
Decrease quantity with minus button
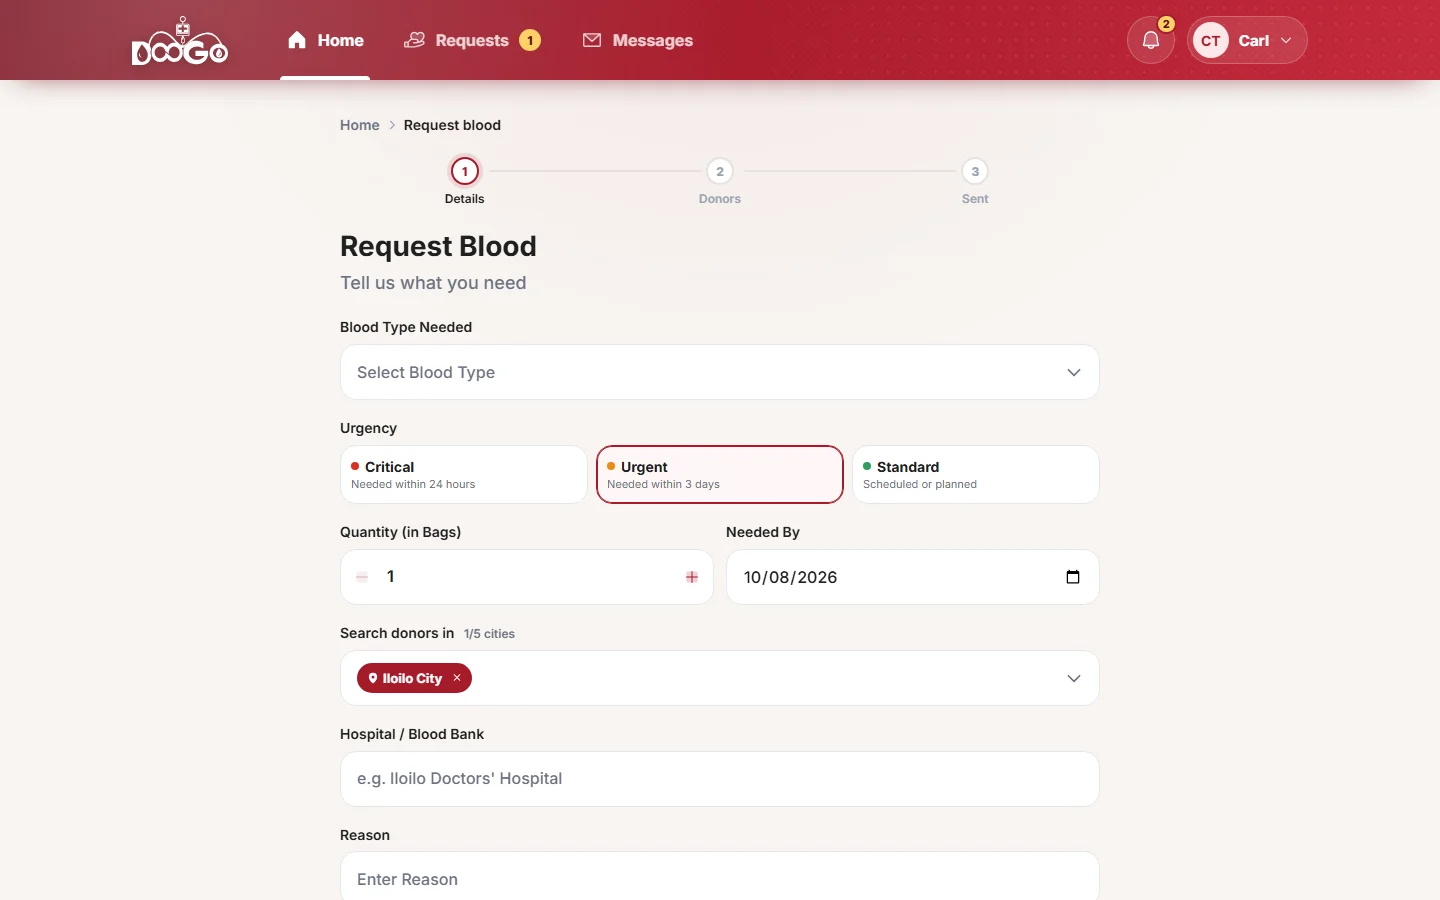[x=362, y=577]
